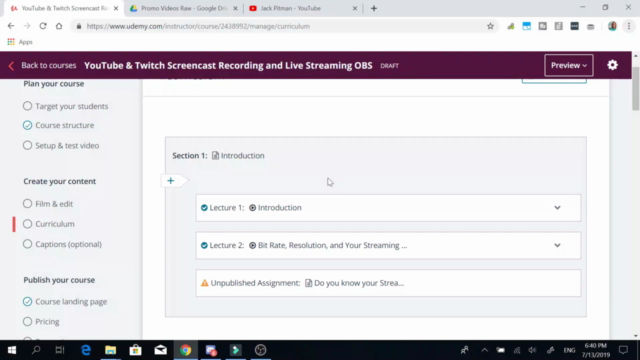Go to the browser home page icon
The width and height of the screenshot is (640, 360).
(59, 26)
